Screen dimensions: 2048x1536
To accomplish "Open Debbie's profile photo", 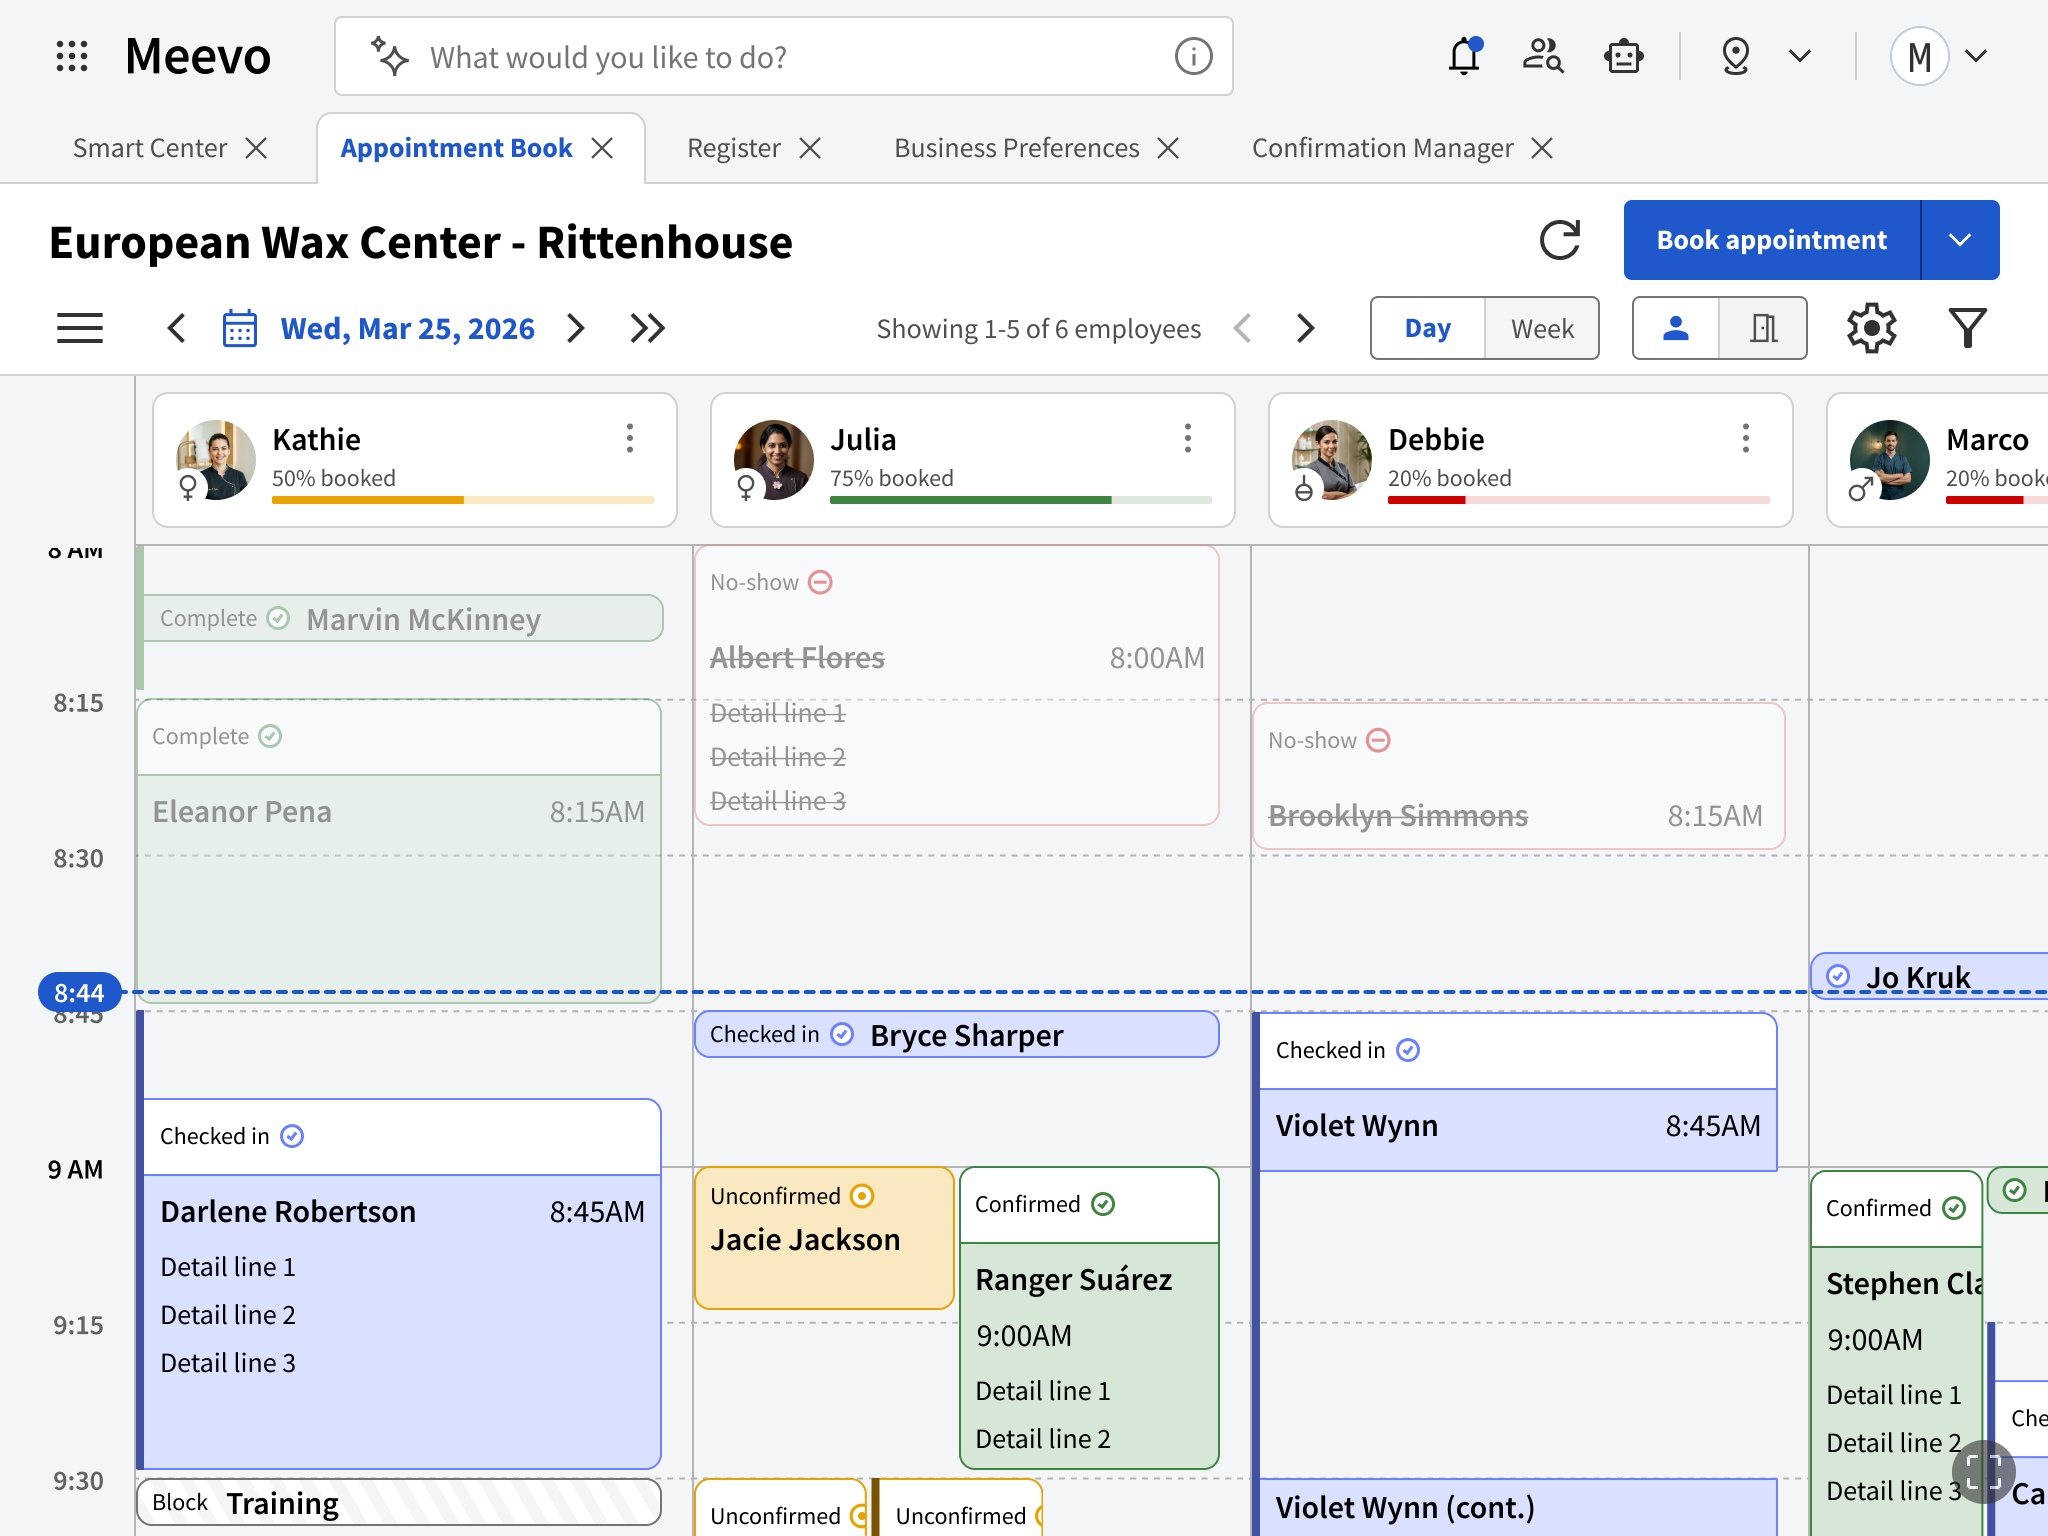I will coord(1332,460).
